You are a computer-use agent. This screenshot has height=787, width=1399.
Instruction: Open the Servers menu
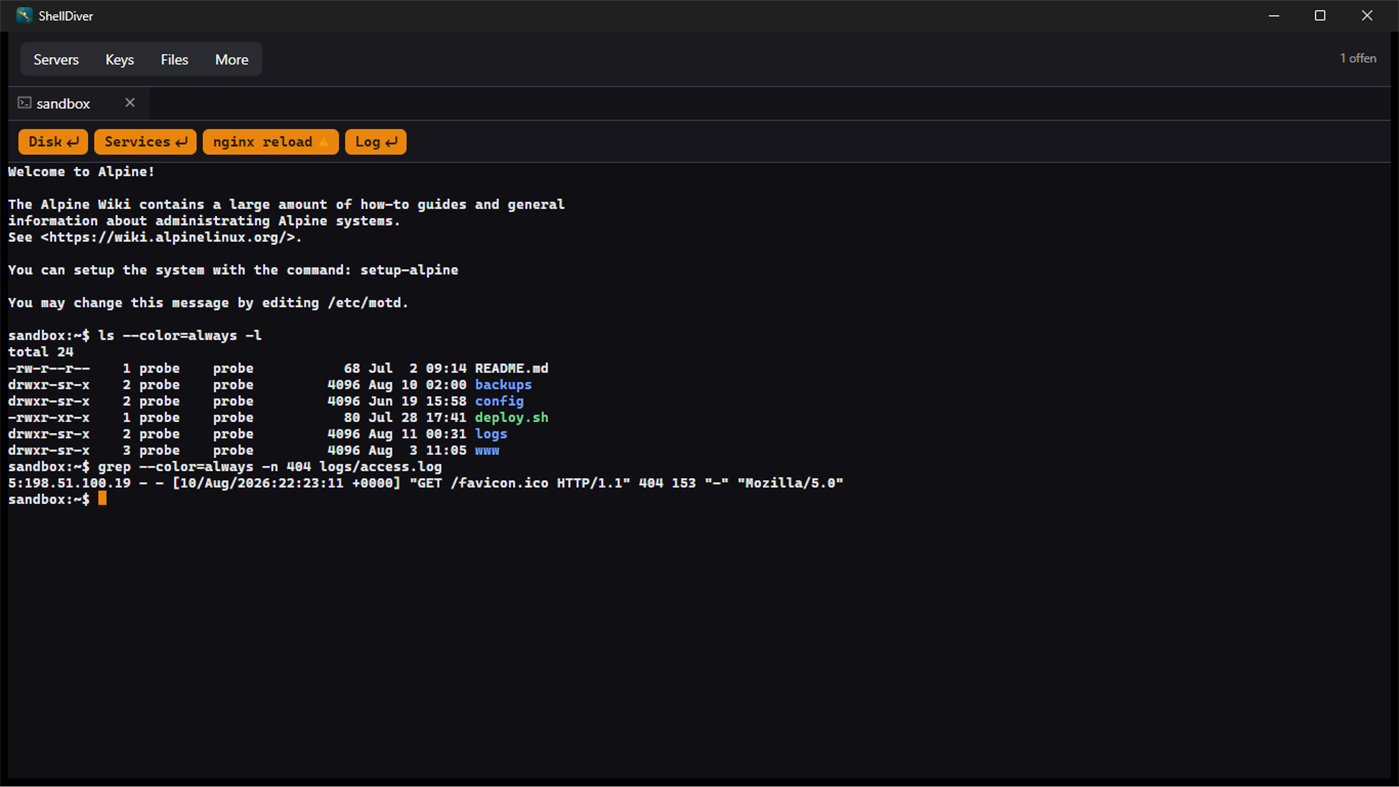(56, 60)
